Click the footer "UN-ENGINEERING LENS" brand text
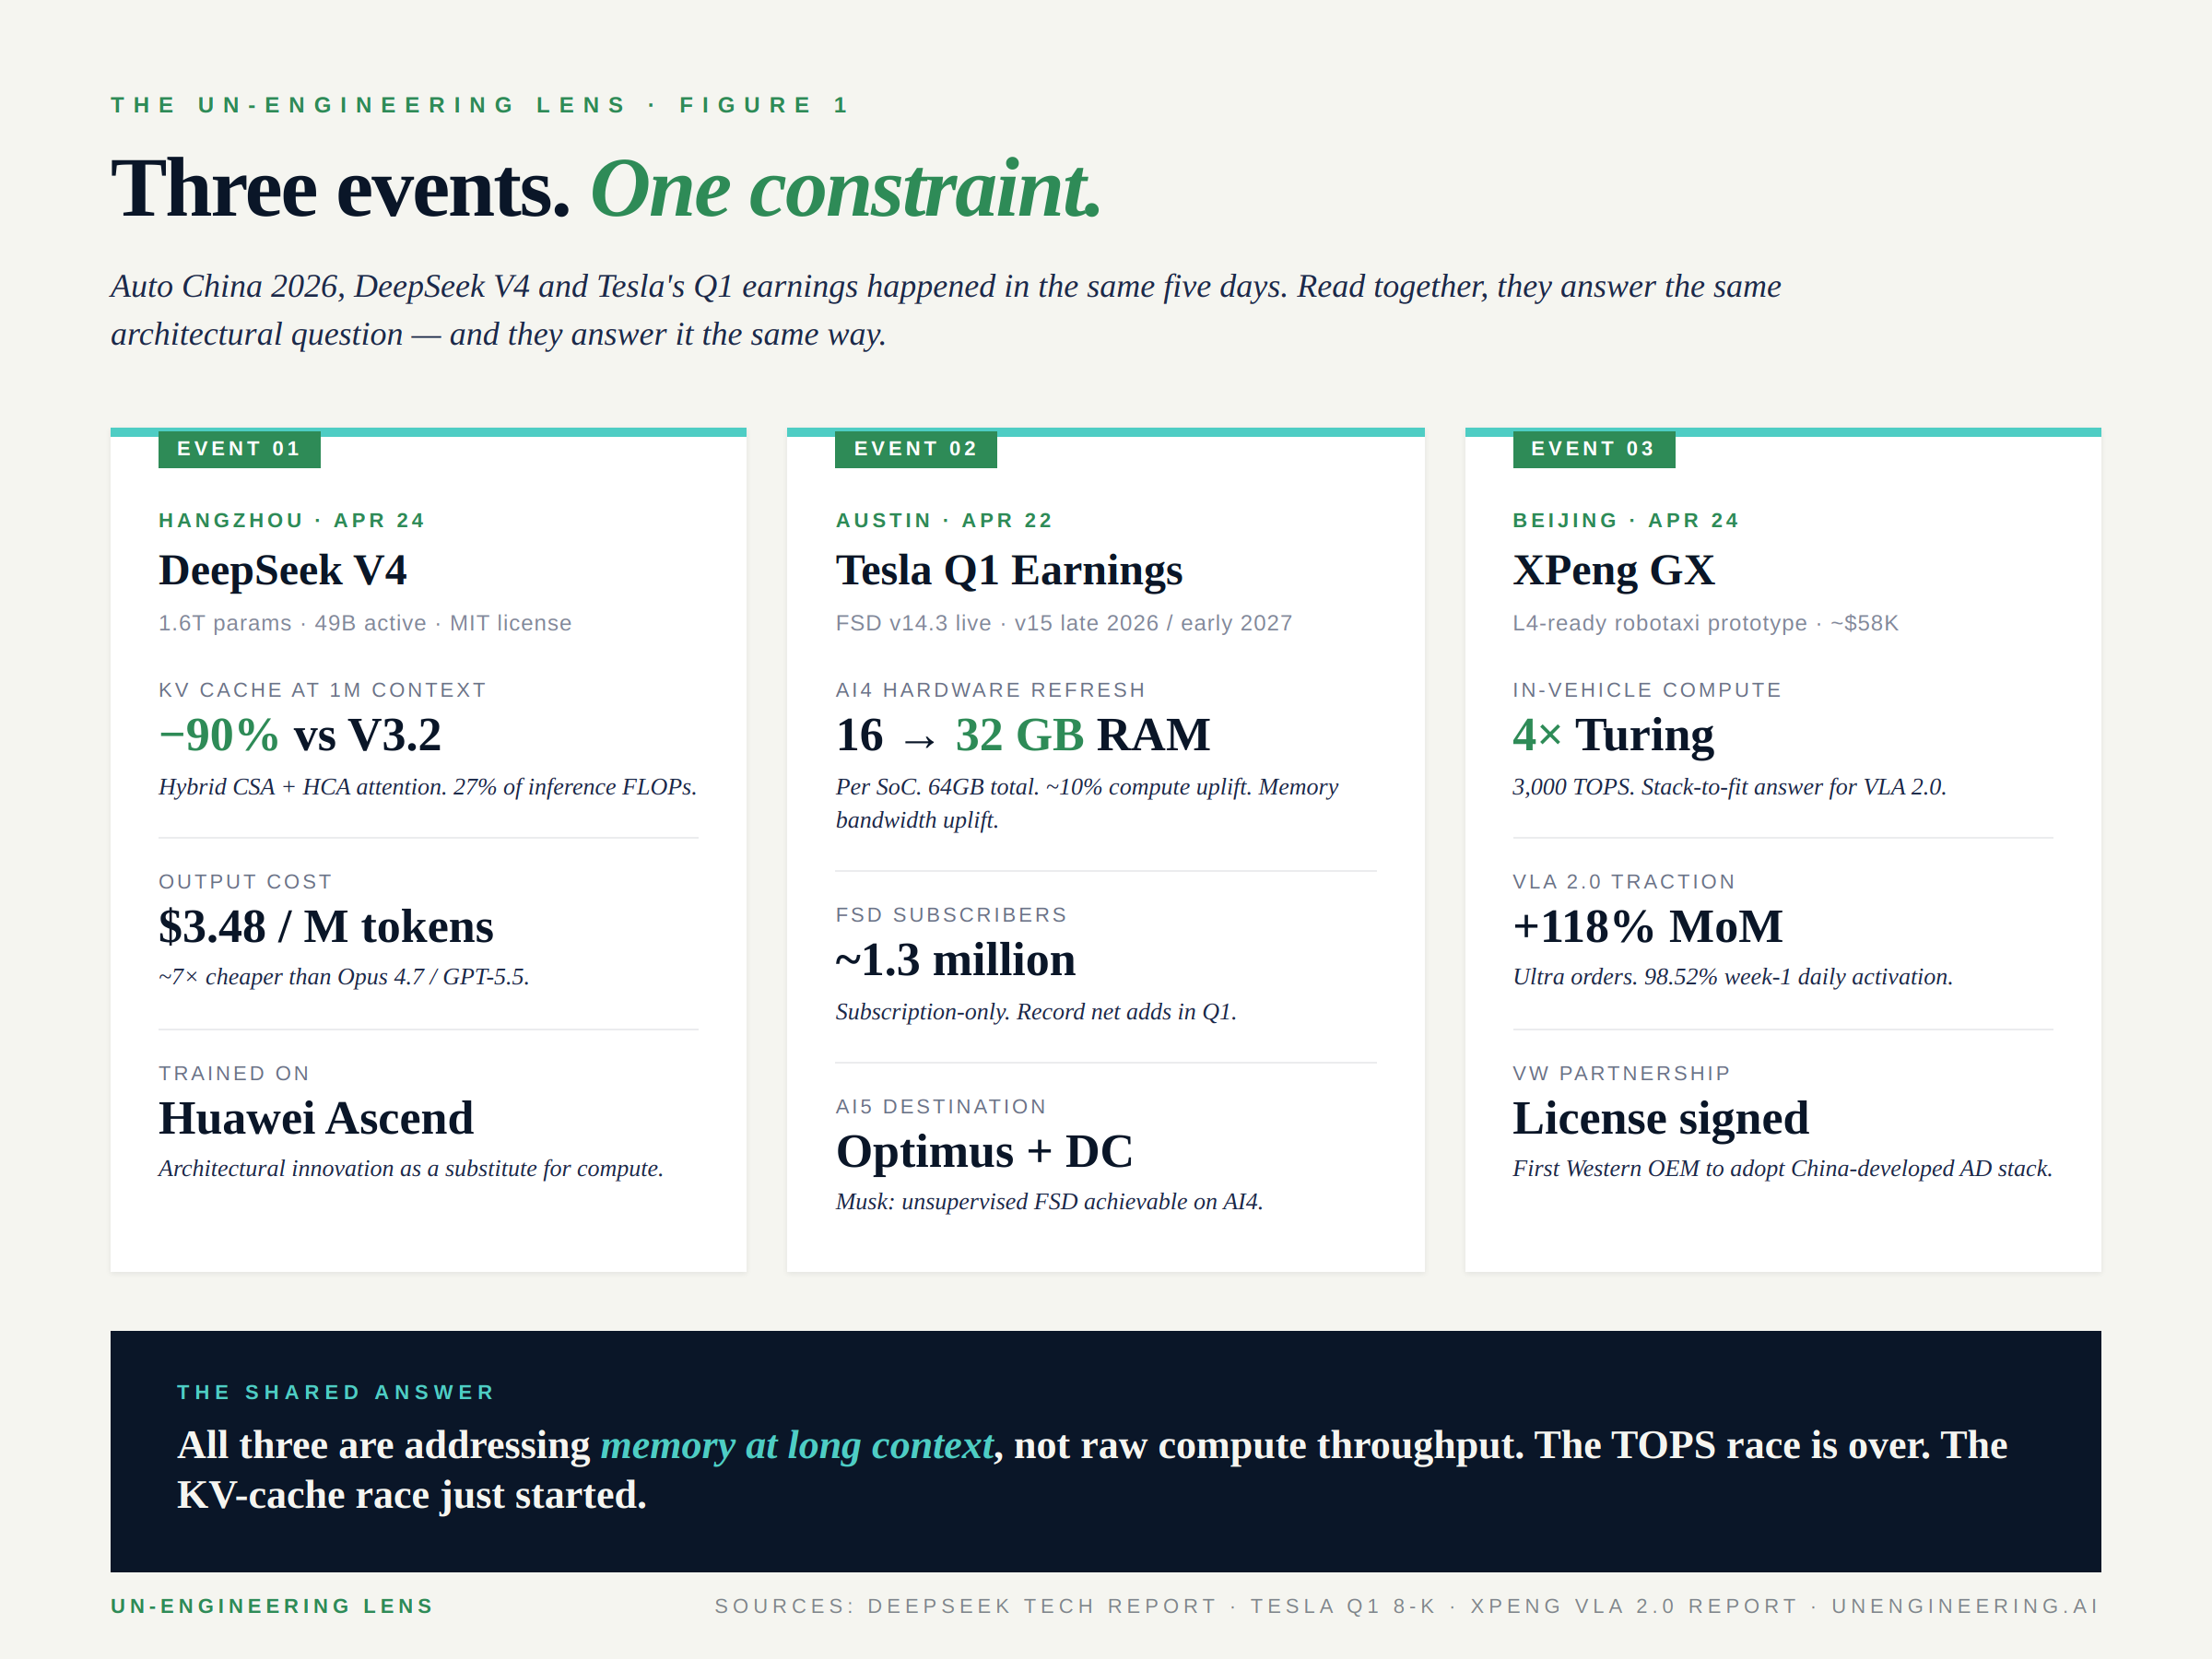The width and height of the screenshot is (2212, 1659). click(x=272, y=1606)
